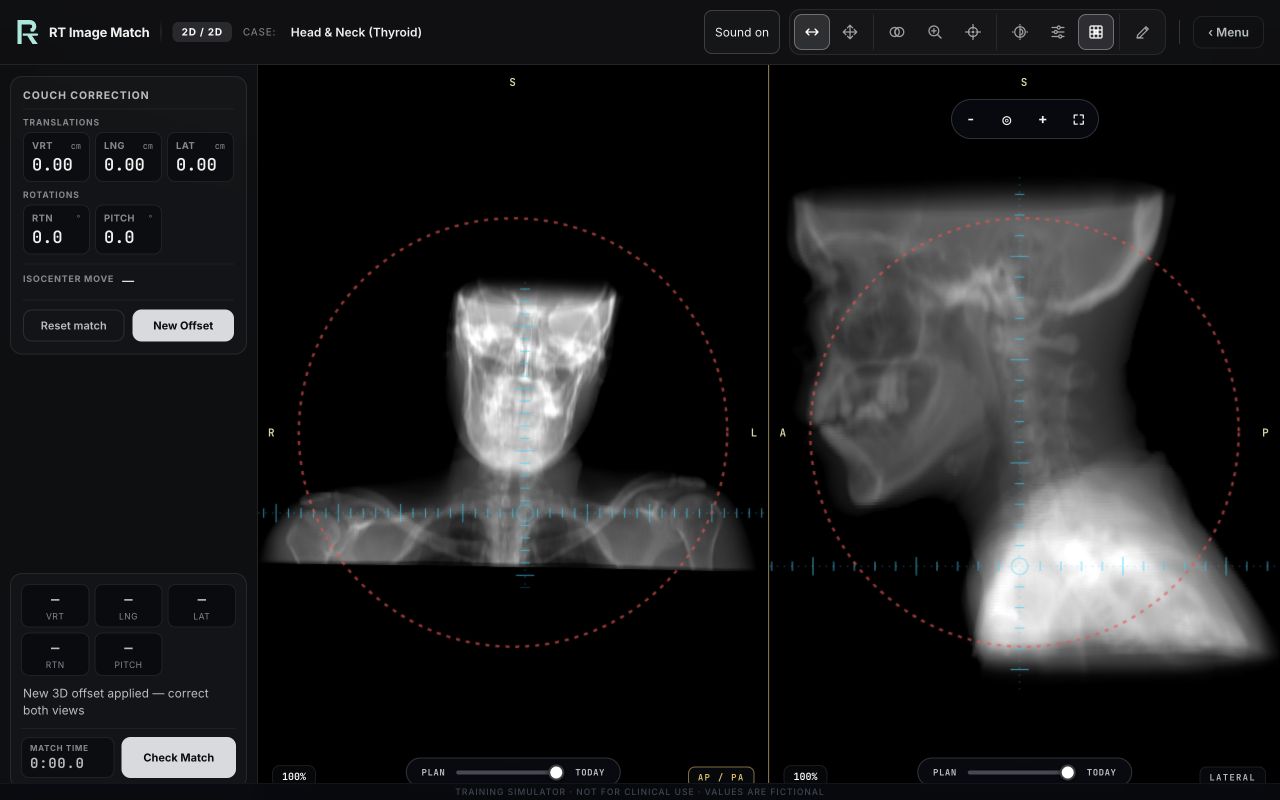This screenshot has width=1280, height=800.
Task: Click the LAT result box in bottom panel
Action: tap(201, 606)
